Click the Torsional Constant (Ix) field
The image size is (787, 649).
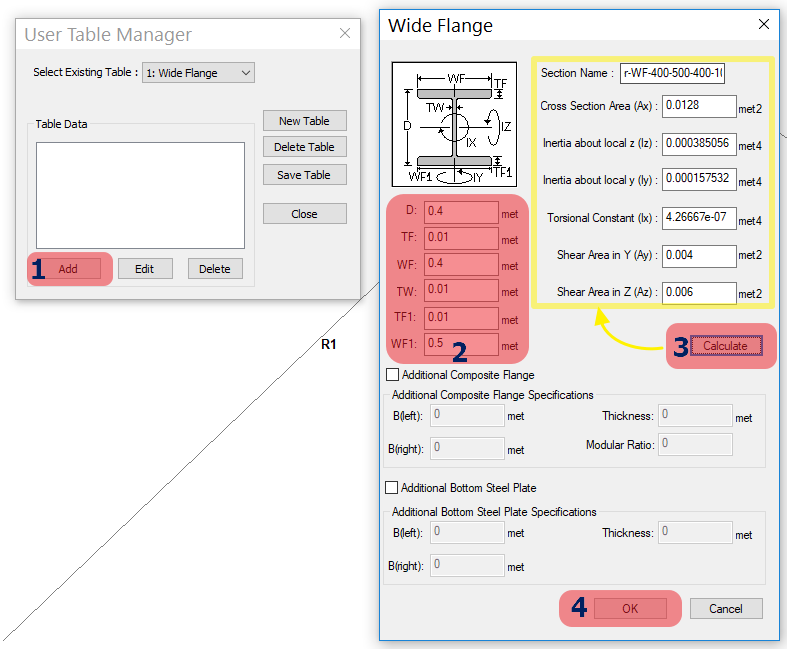pyautogui.click(x=699, y=217)
